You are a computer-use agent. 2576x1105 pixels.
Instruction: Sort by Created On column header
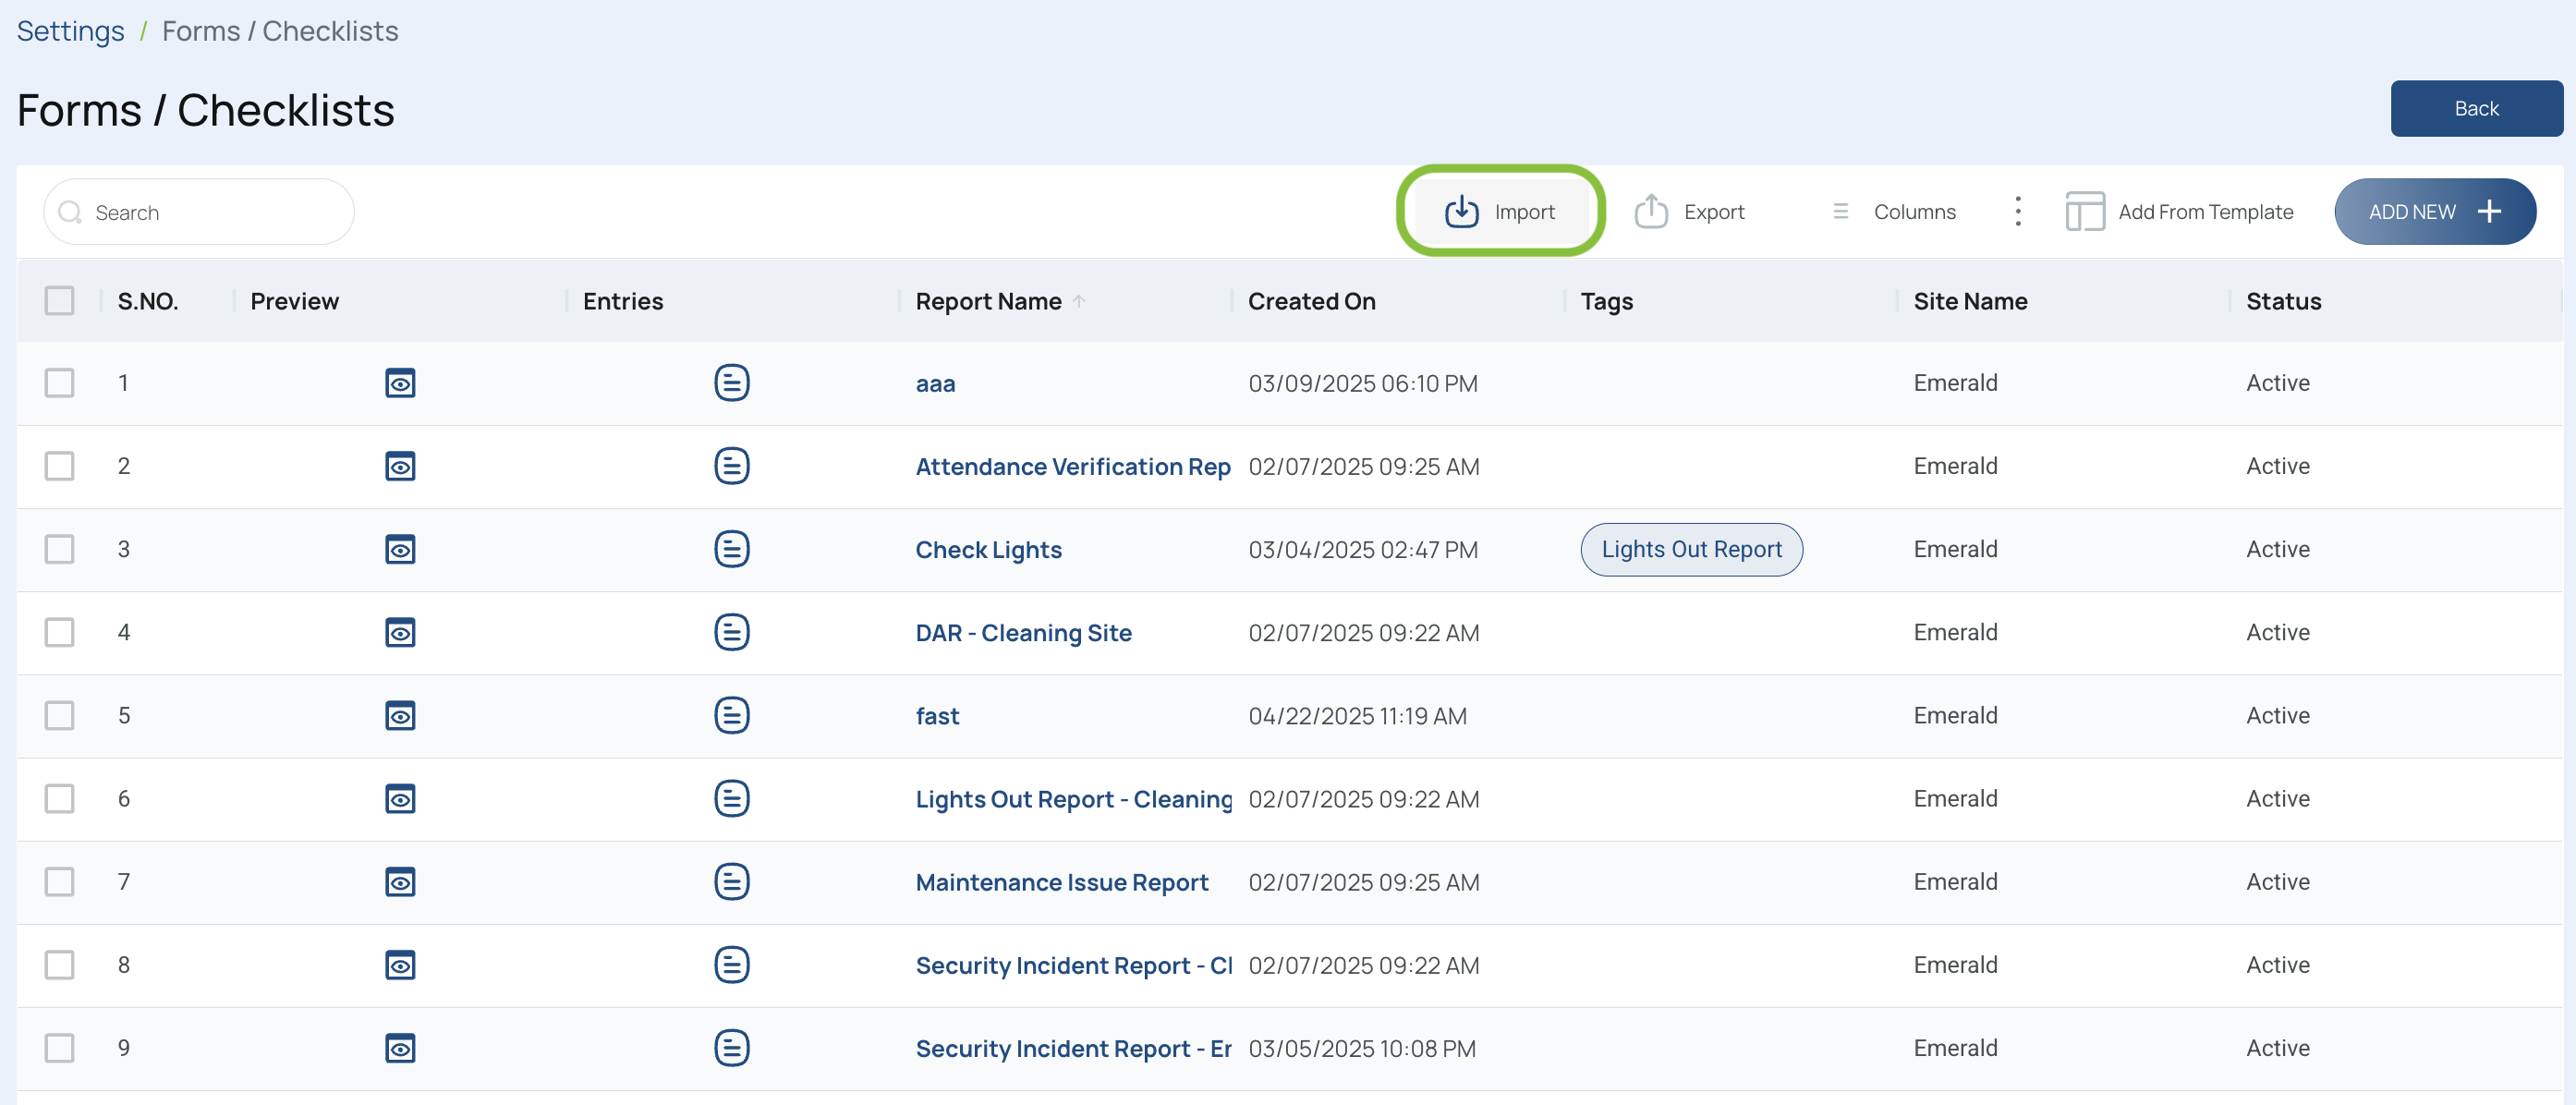1311,301
